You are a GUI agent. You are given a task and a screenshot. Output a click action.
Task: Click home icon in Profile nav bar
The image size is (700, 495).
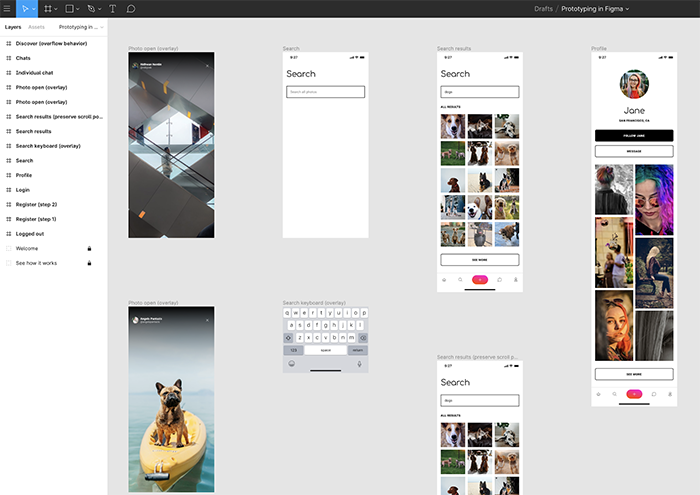point(599,394)
